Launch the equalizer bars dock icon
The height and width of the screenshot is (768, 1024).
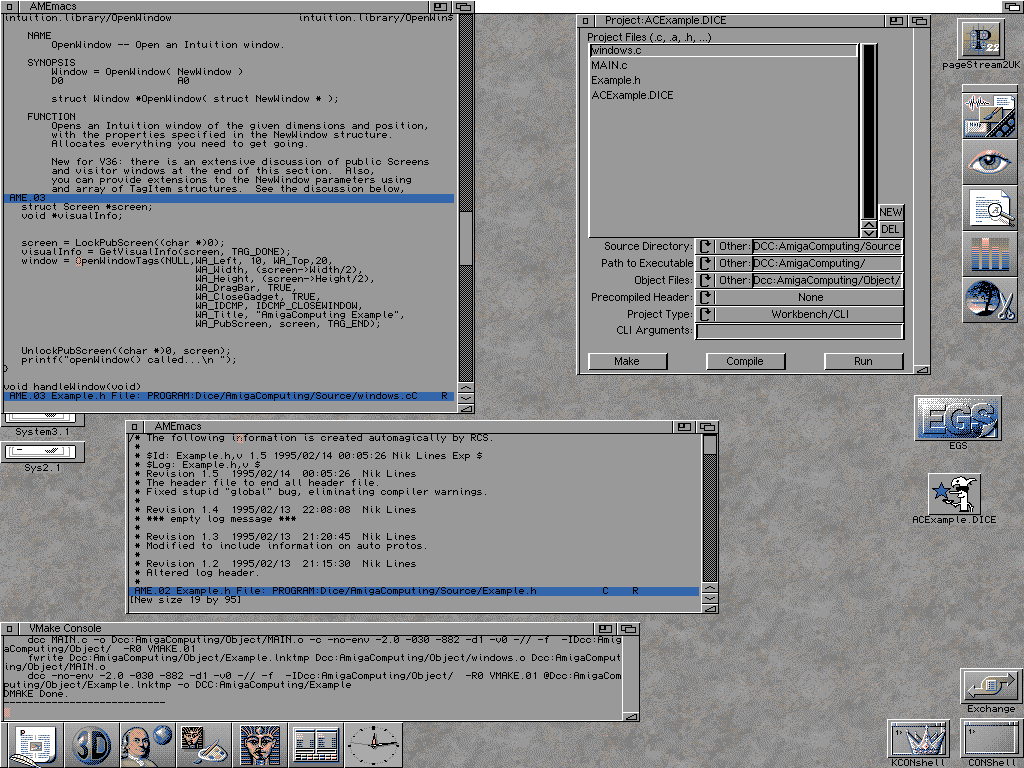[x=989, y=253]
